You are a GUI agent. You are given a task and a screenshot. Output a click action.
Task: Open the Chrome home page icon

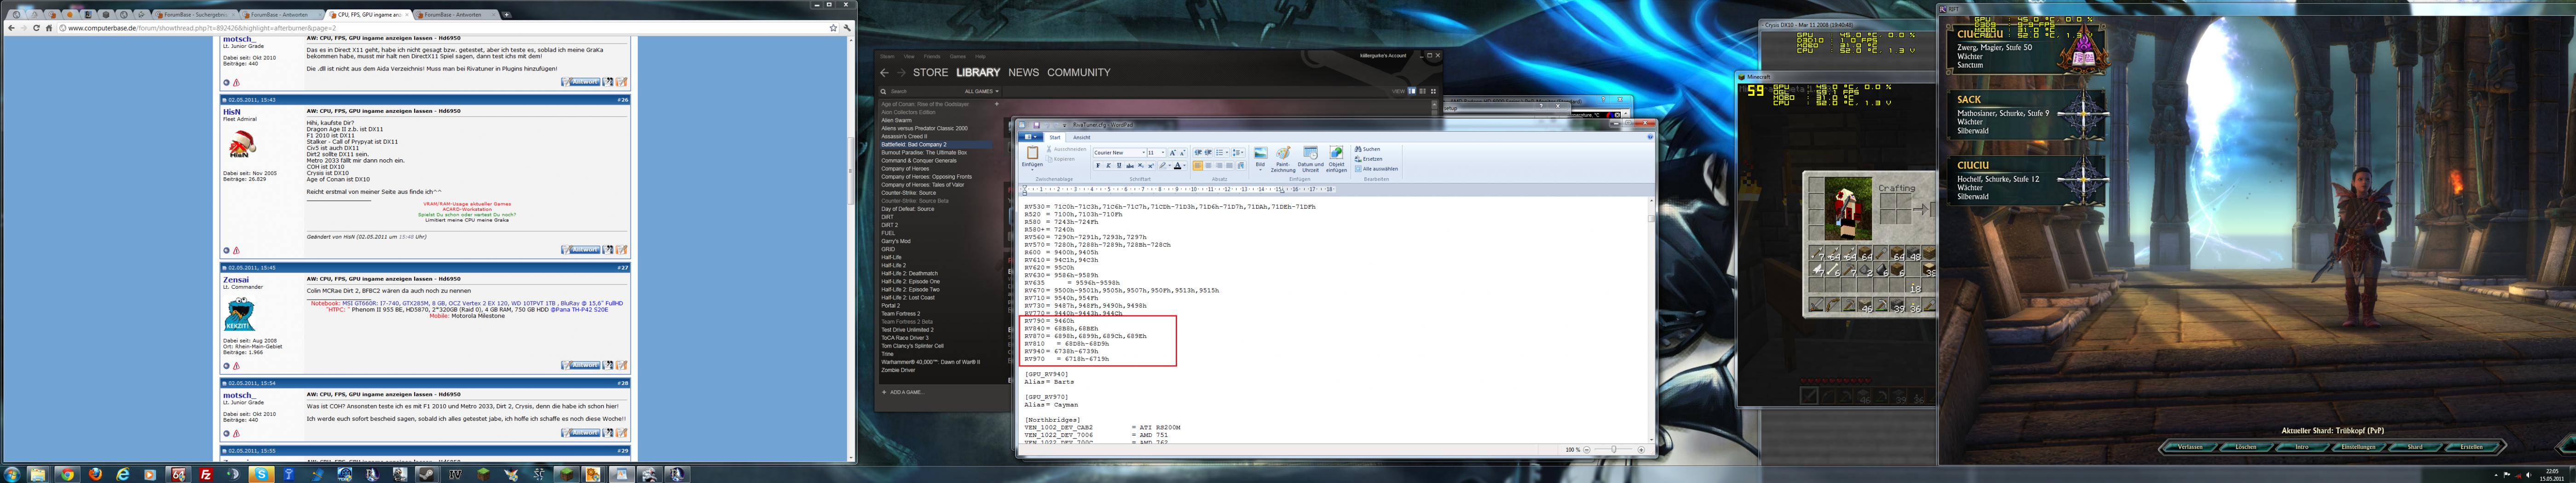pyautogui.click(x=49, y=28)
